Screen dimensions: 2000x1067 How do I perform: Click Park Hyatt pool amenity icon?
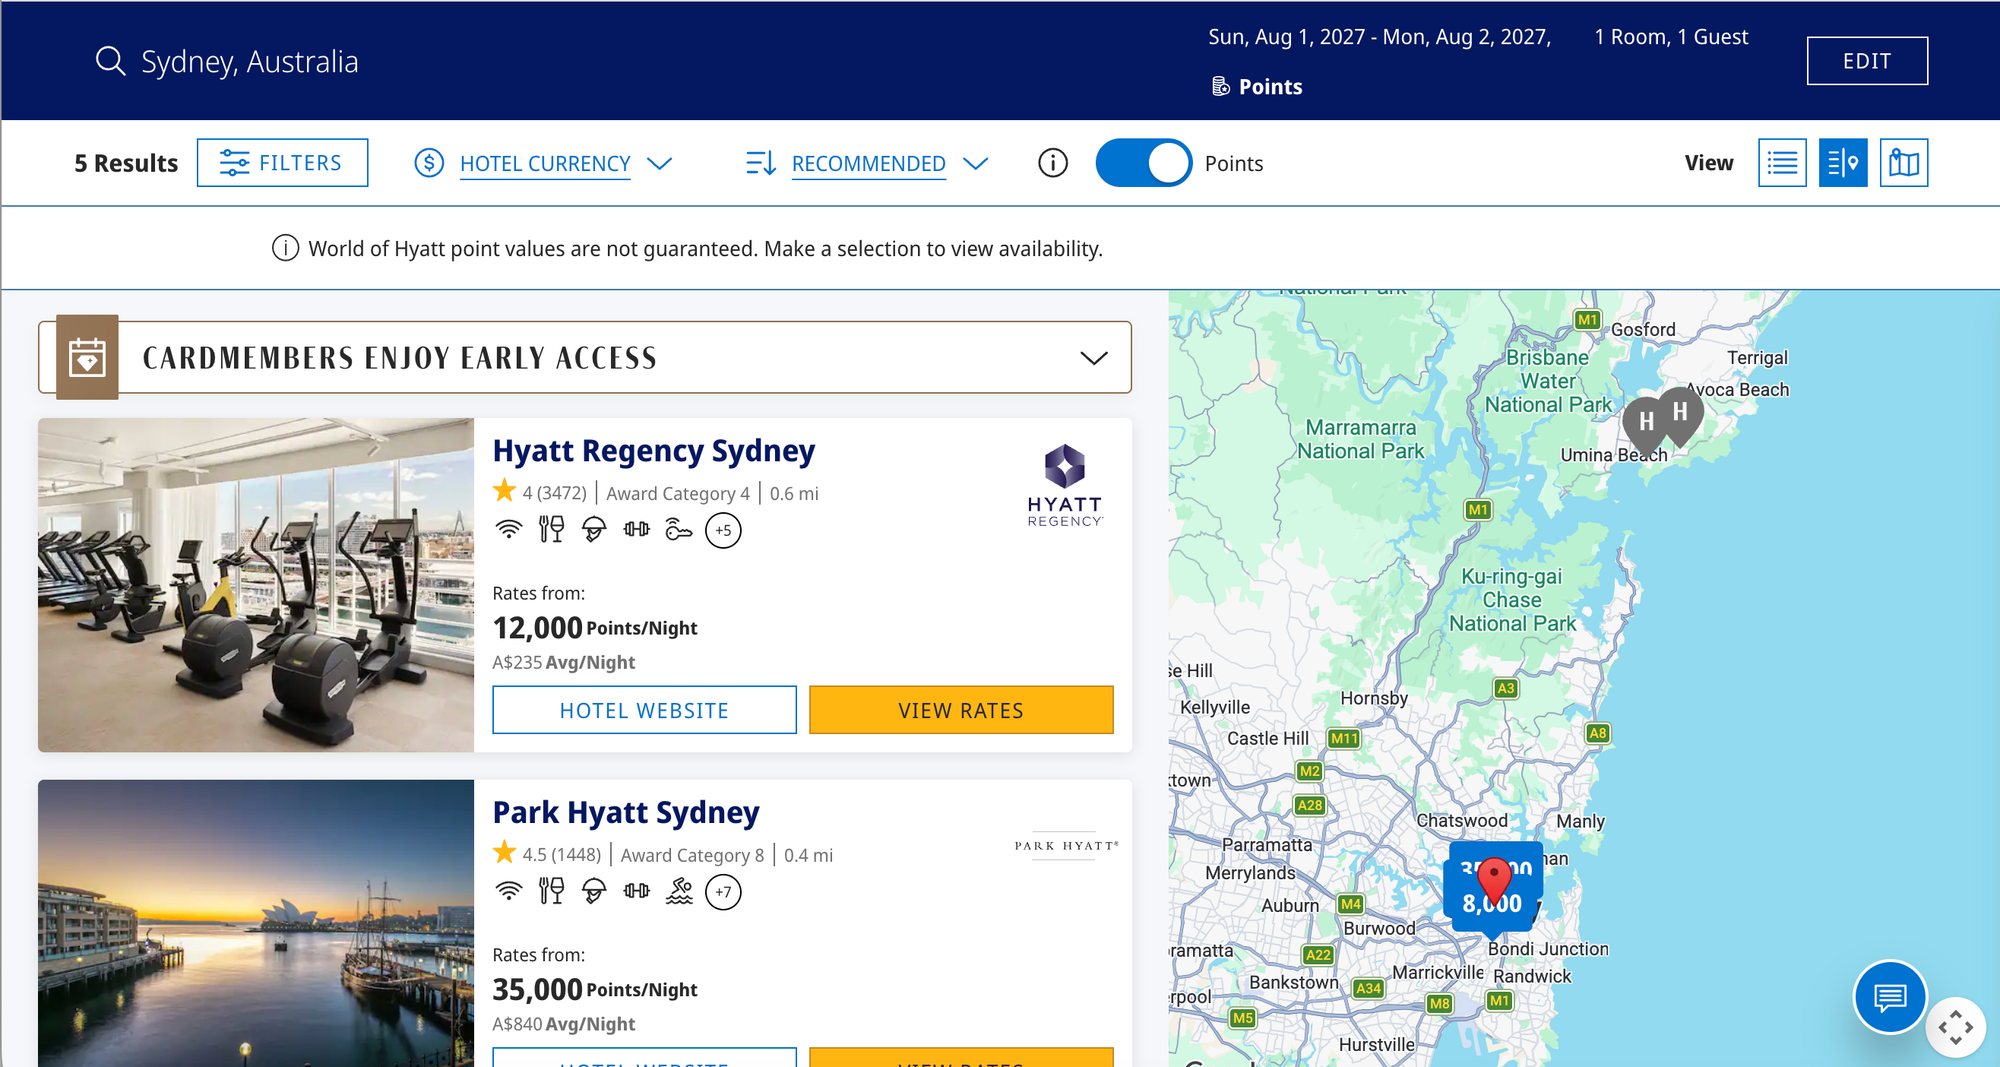pyautogui.click(x=679, y=891)
